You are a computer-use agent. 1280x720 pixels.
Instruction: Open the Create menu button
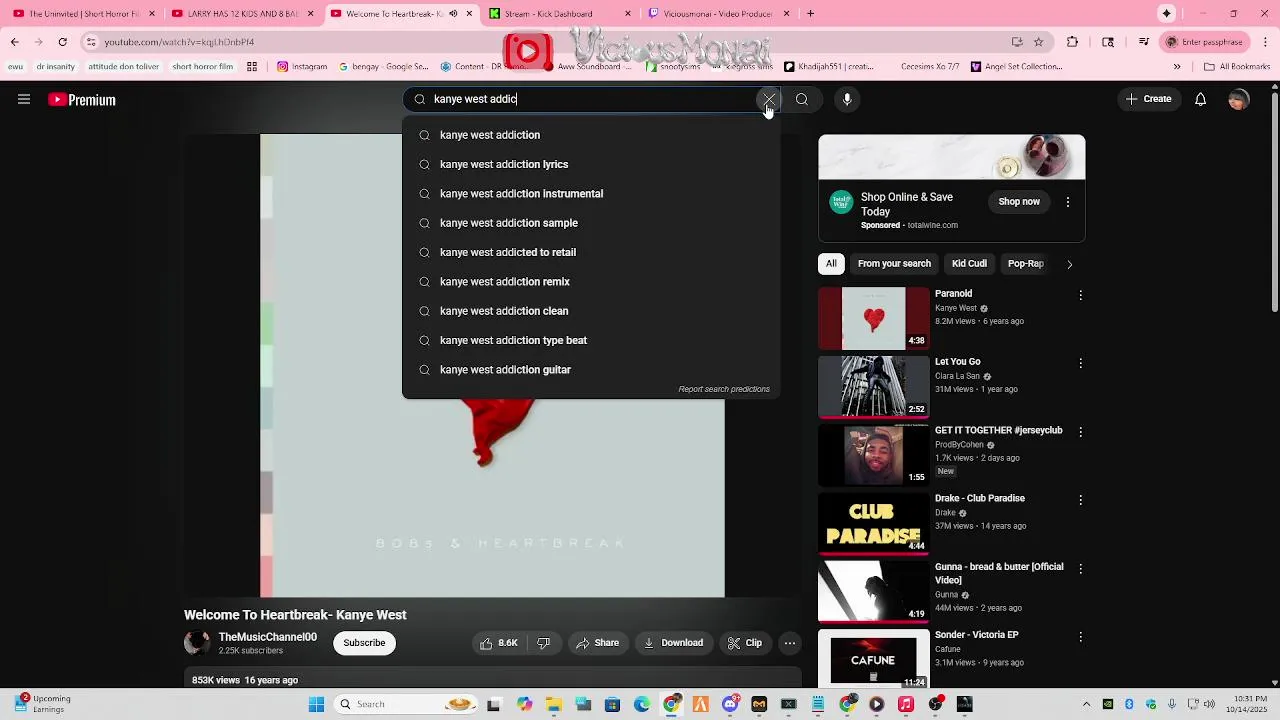(x=1148, y=99)
